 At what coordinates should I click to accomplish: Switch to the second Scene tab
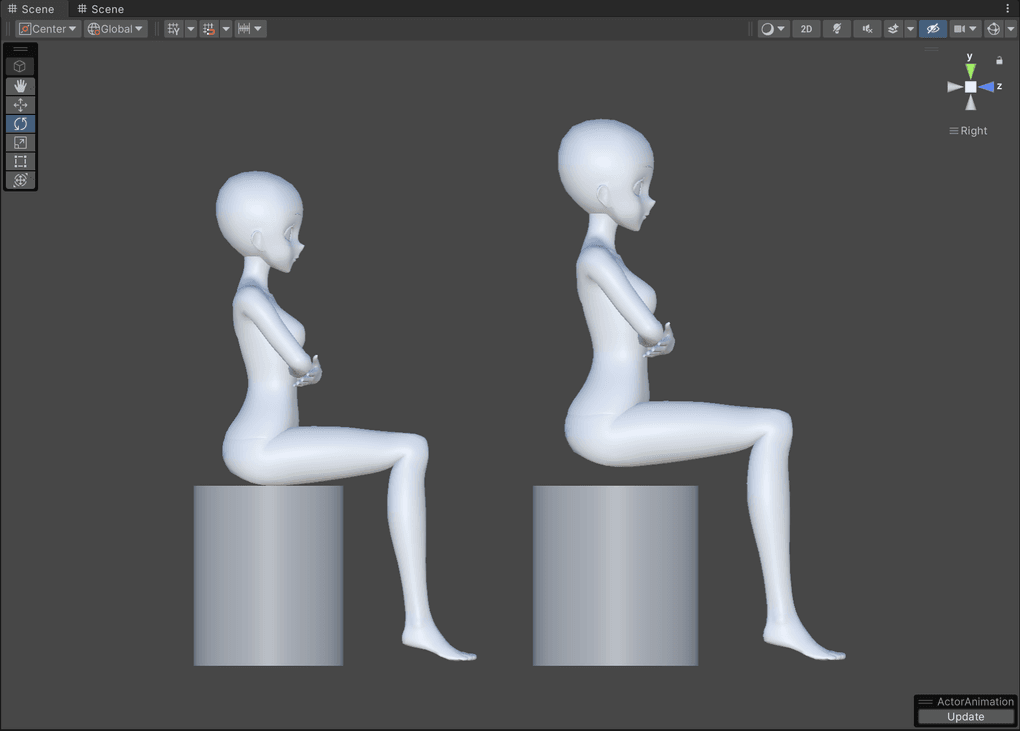101,9
